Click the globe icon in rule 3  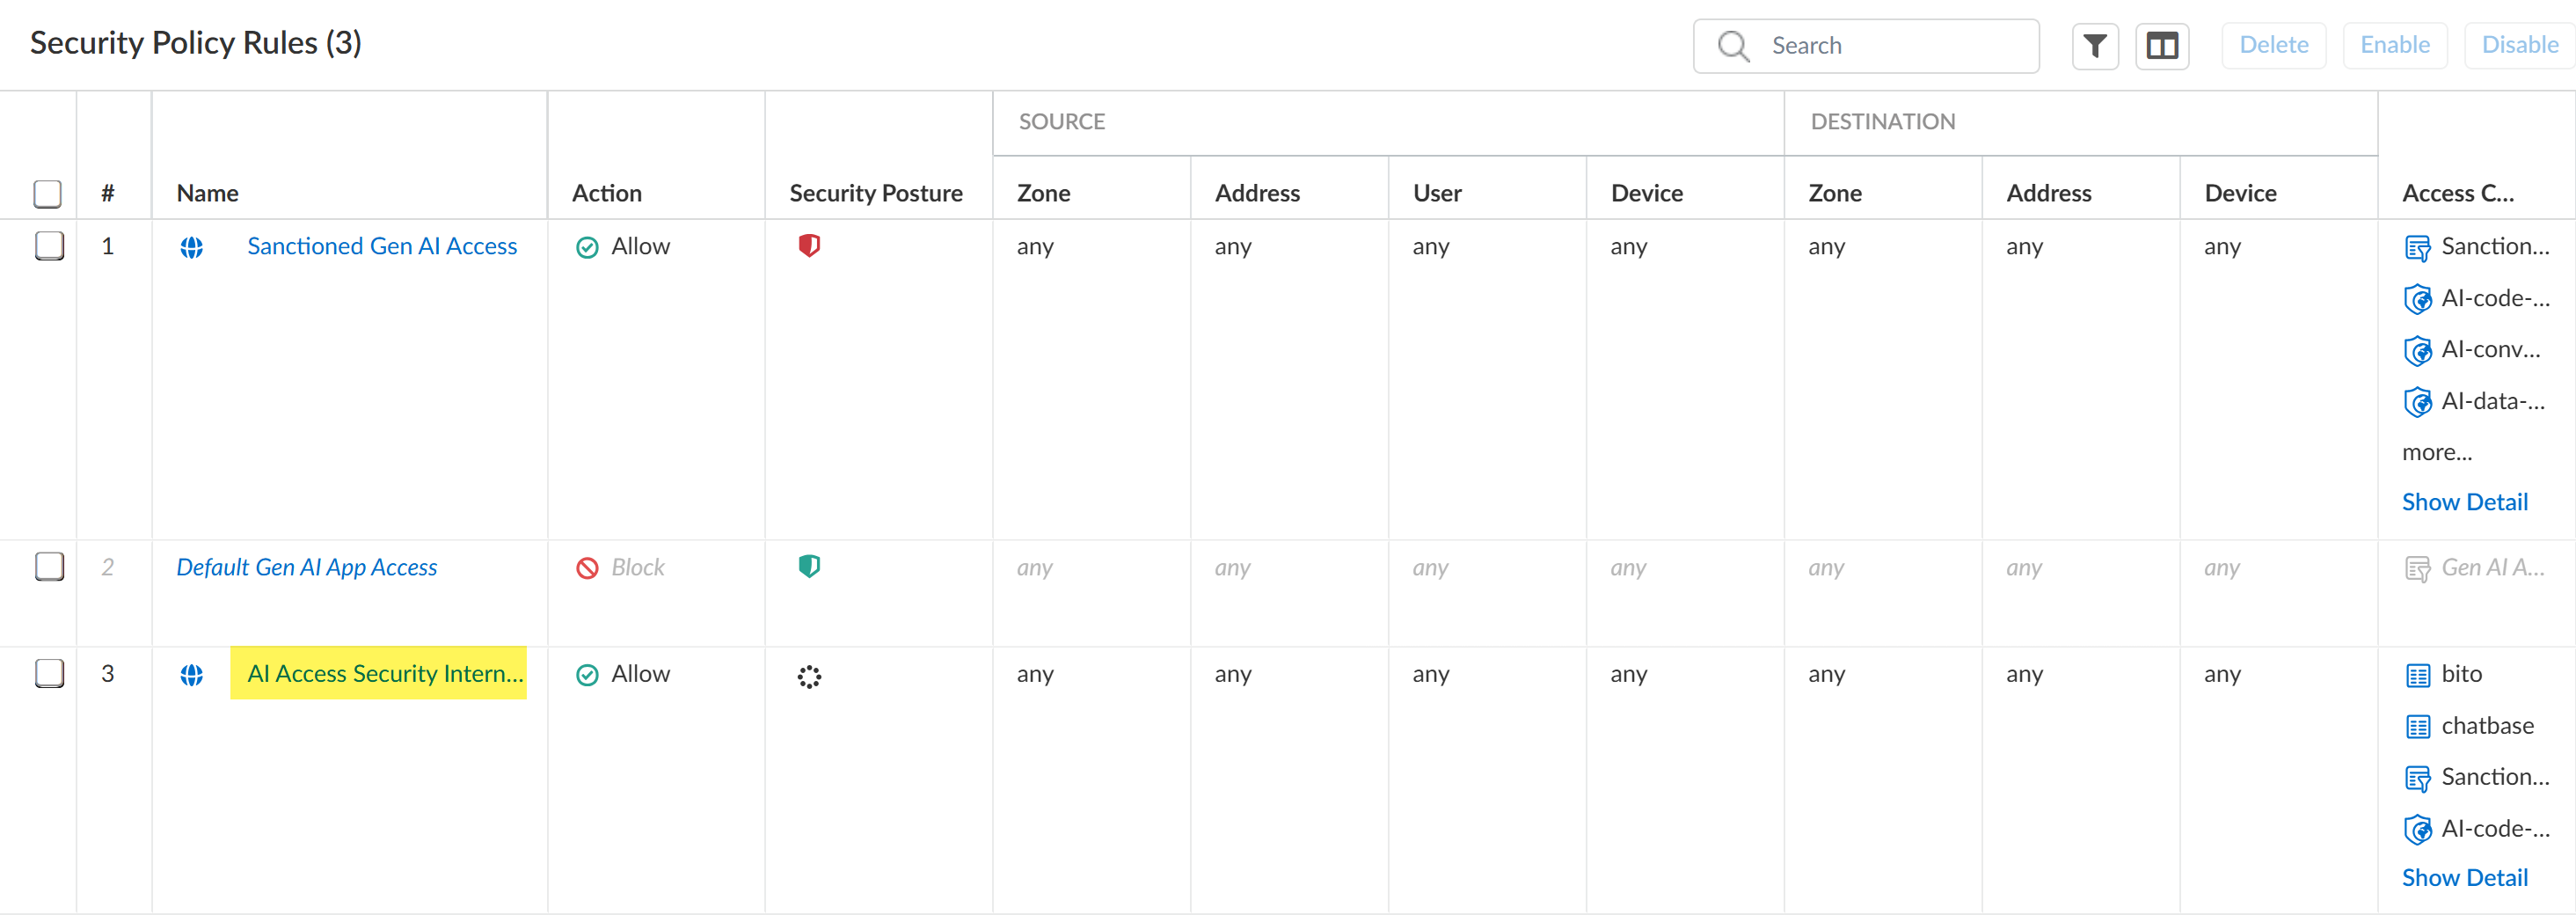coord(192,675)
